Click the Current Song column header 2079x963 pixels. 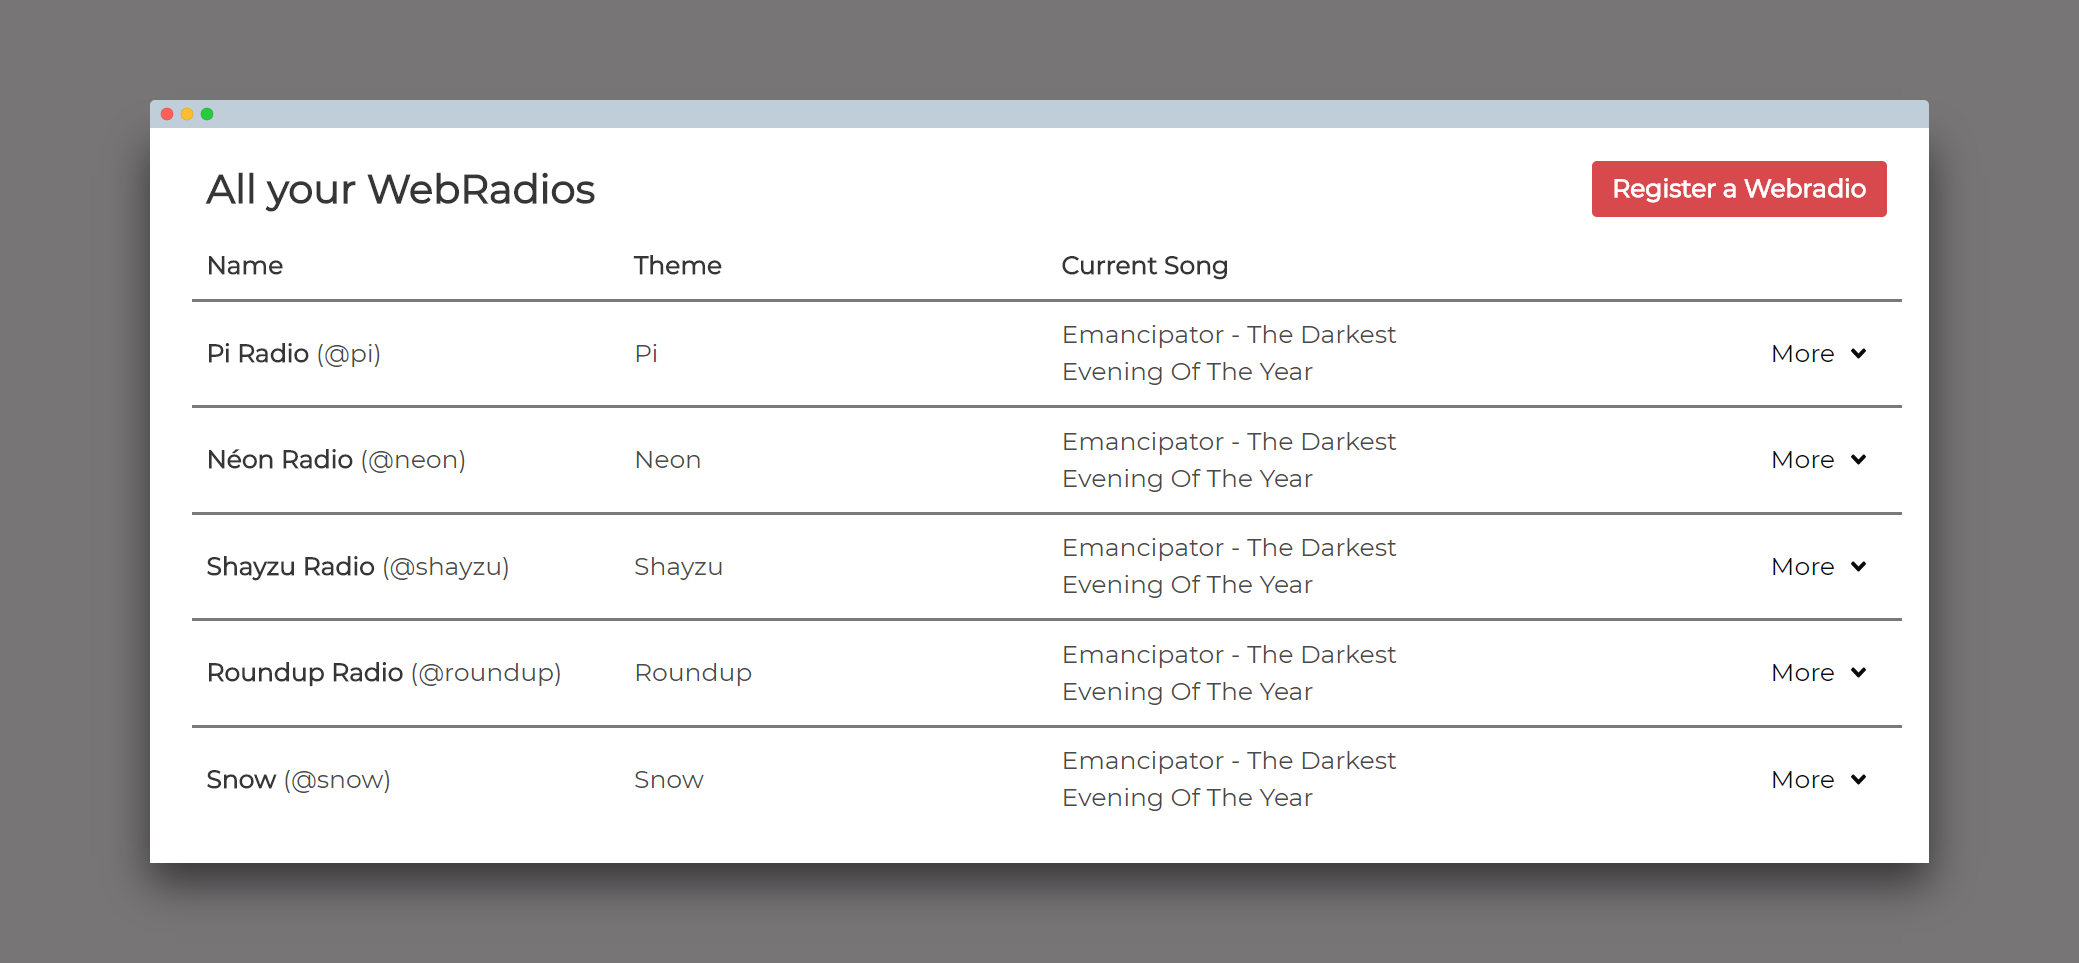[1144, 266]
